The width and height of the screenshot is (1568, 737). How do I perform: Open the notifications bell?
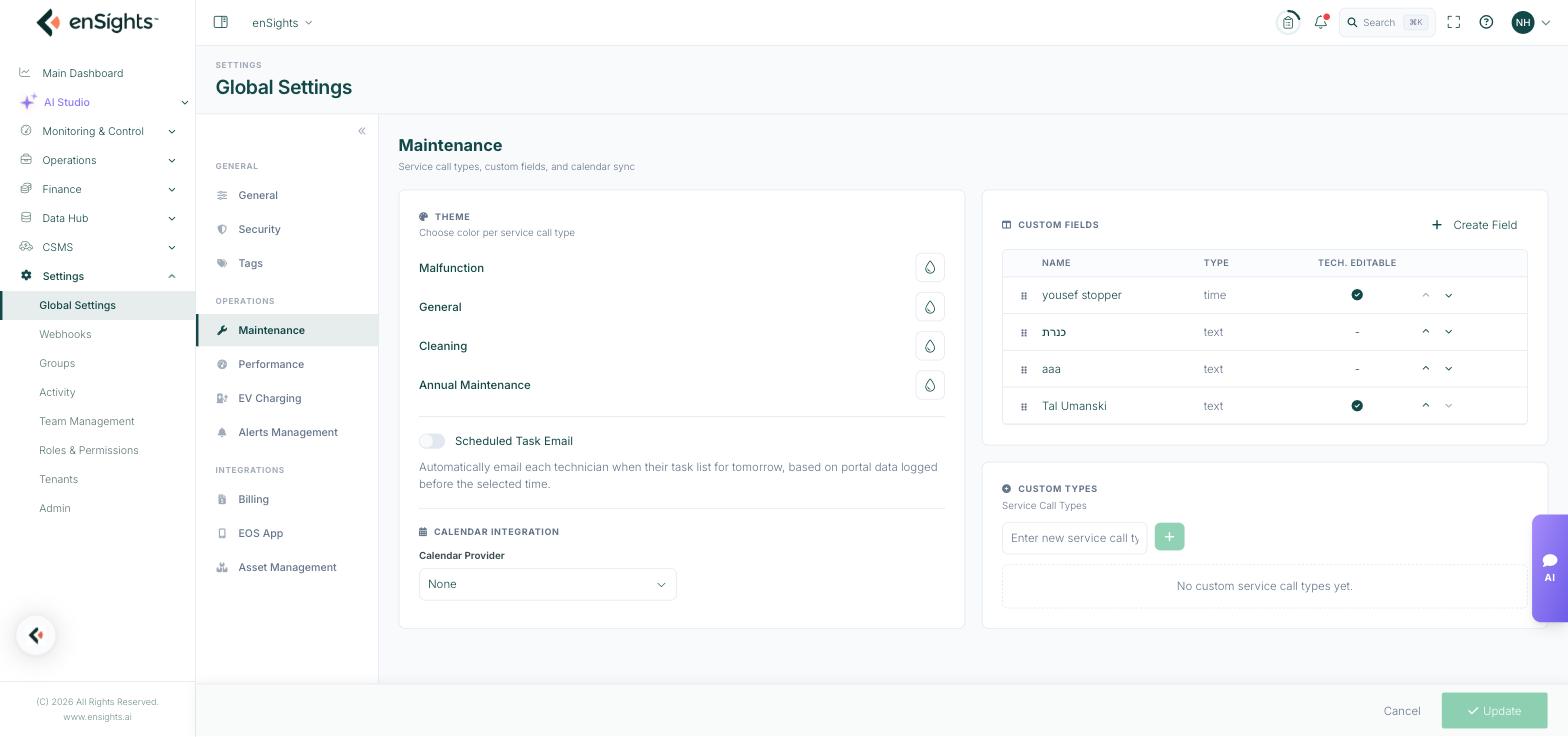1321,22
